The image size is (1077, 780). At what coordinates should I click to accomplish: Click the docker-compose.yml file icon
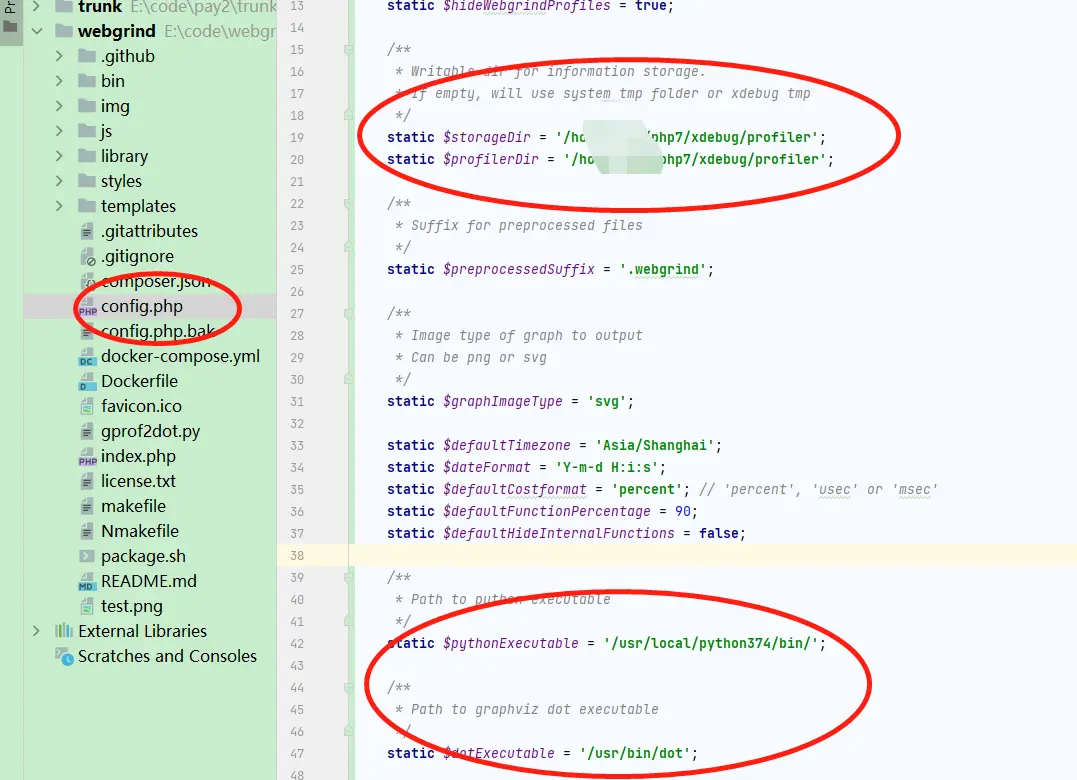pyautogui.click(x=87, y=357)
